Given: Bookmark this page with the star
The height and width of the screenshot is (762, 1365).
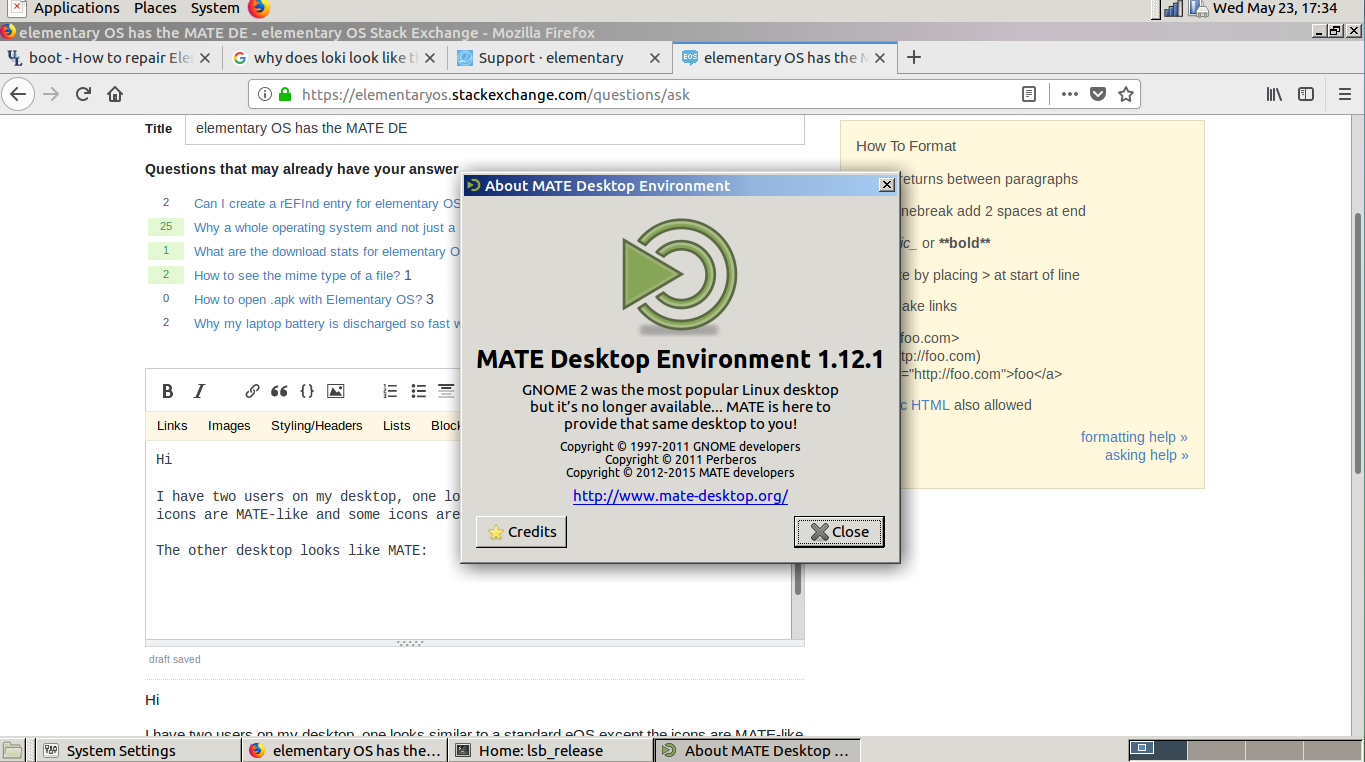Looking at the screenshot, I should click(1125, 94).
